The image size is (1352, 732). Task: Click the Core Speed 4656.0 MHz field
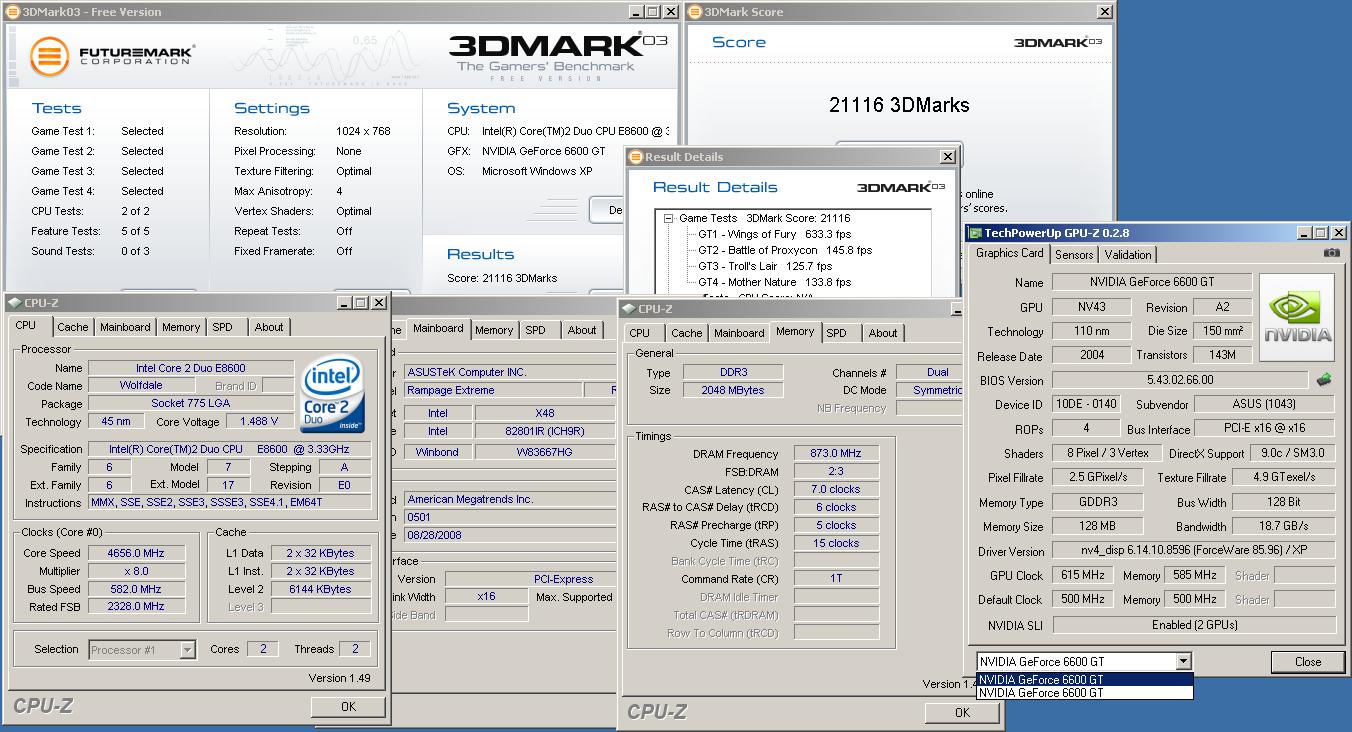pyautogui.click(x=137, y=553)
